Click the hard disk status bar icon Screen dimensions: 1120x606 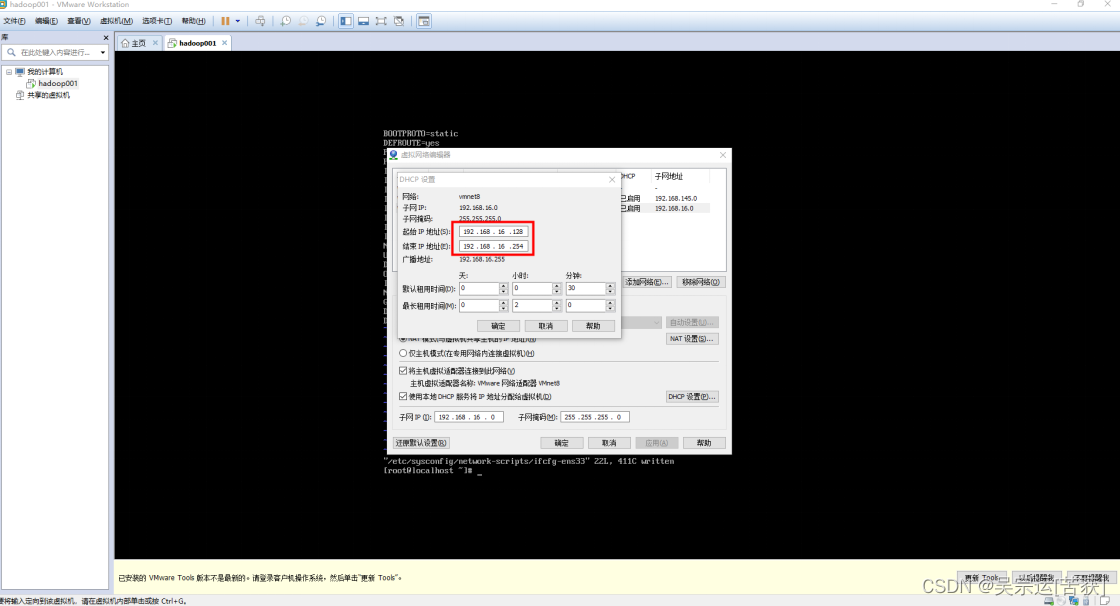(1048, 601)
